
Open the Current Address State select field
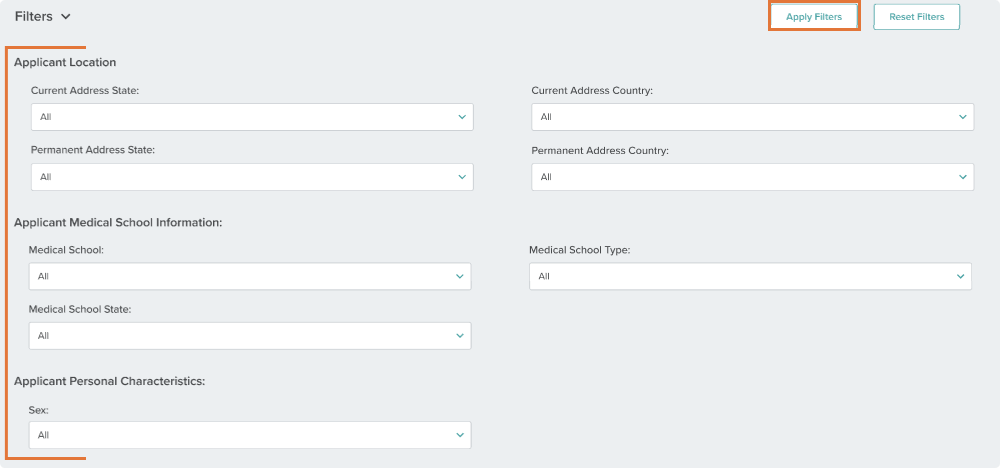coord(252,117)
